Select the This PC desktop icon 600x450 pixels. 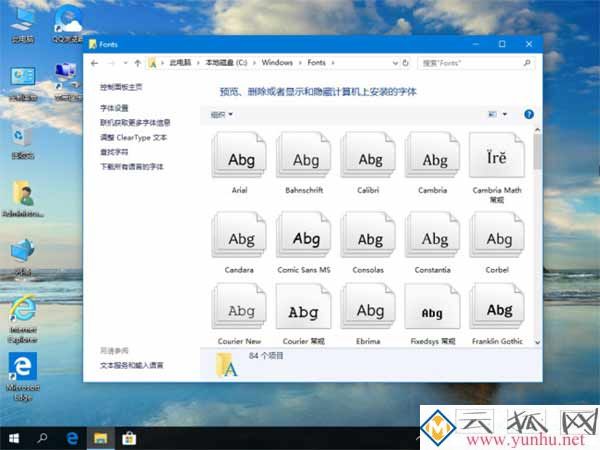point(23,24)
